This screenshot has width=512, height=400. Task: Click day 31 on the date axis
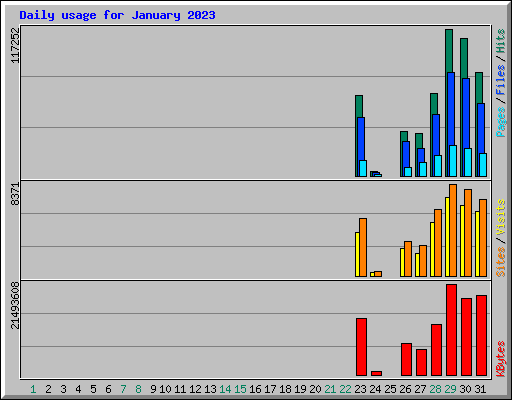pyautogui.click(x=480, y=389)
